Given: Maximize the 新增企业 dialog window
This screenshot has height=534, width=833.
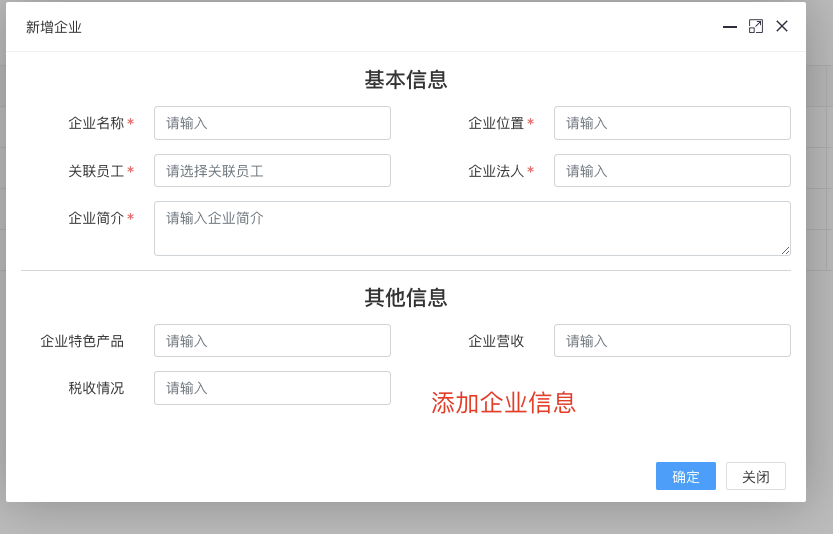Looking at the screenshot, I should (x=755, y=27).
